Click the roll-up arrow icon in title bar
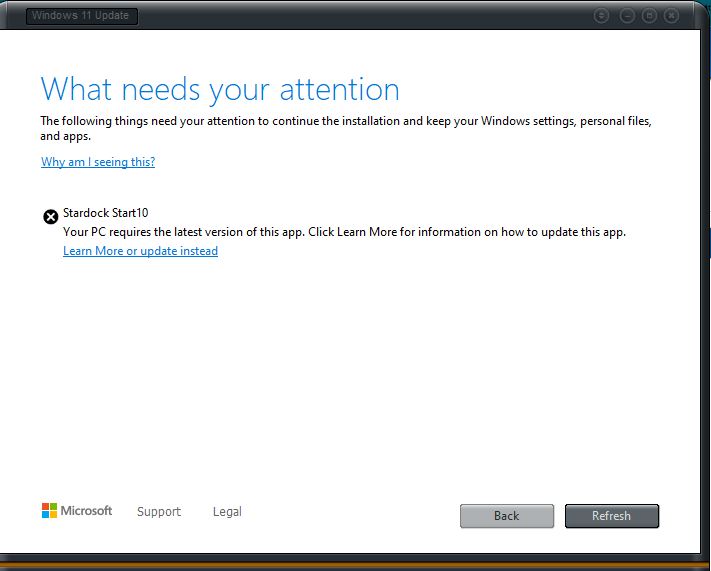The width and height of the screenshot is (711, 571). pos(601,16)
